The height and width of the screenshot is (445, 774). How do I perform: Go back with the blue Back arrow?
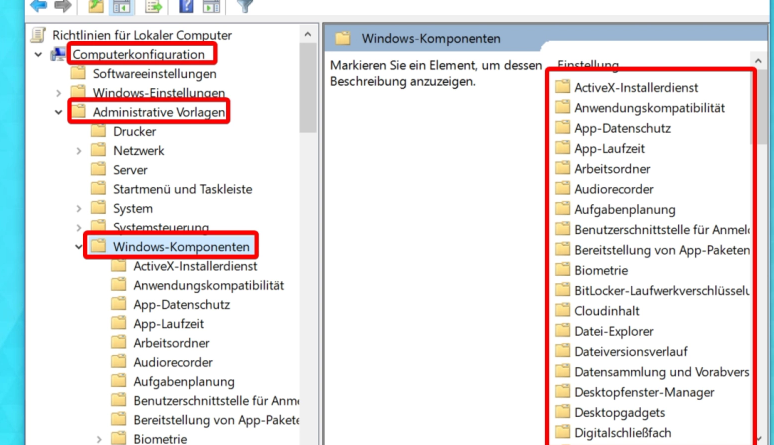pyautogui.click(x=38, y=5)
